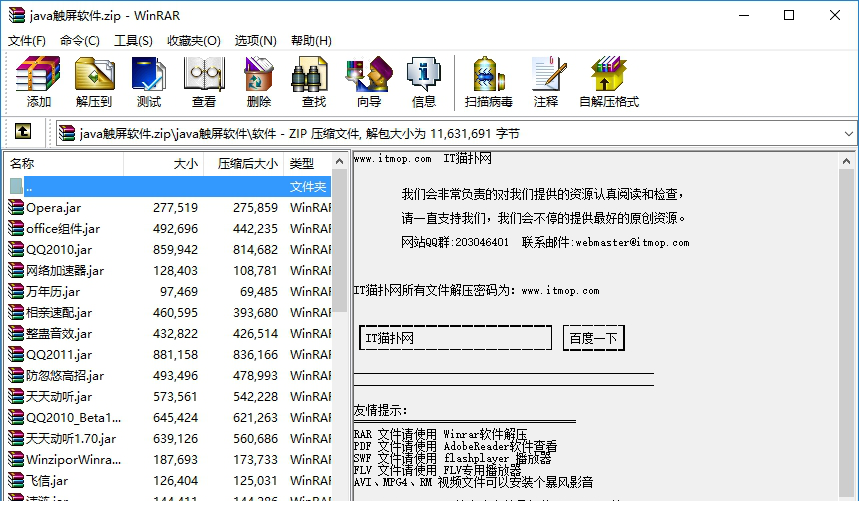Screen dimensions: 859x521
Task: Select the 天天动听1.70.jar file name
Action: coord(71,438)
